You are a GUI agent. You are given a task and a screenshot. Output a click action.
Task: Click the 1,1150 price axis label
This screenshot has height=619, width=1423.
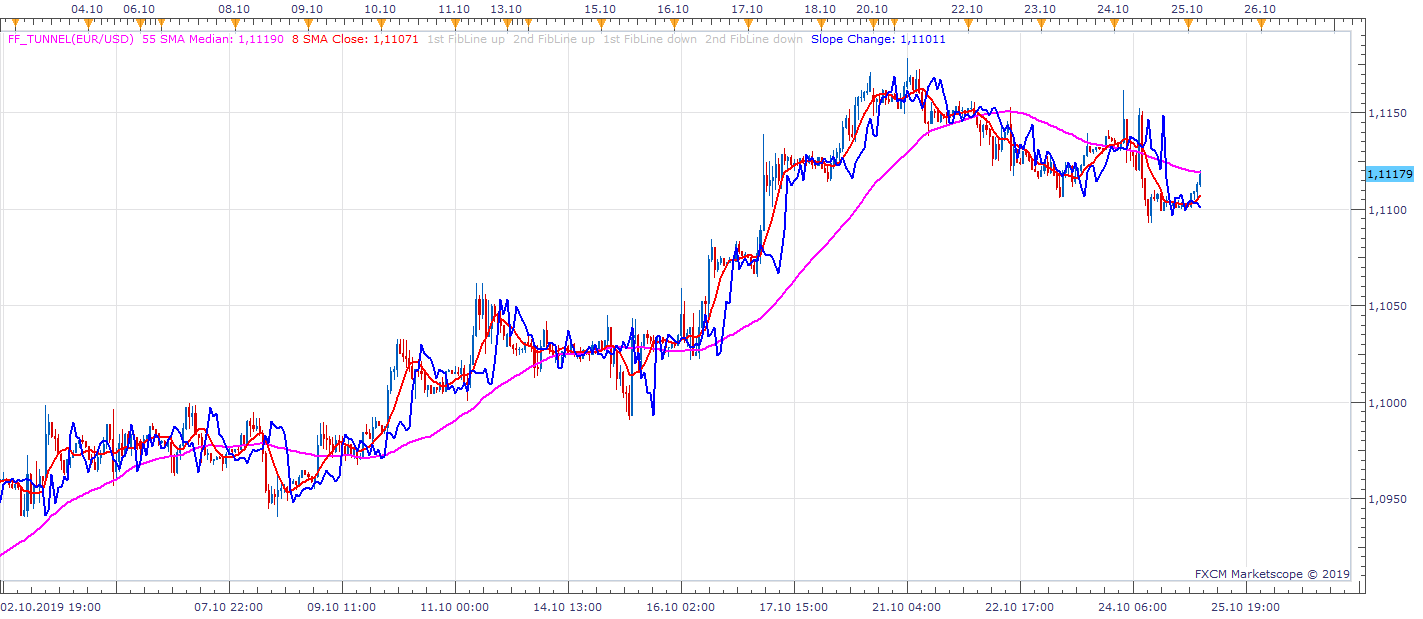point(1386,113)
